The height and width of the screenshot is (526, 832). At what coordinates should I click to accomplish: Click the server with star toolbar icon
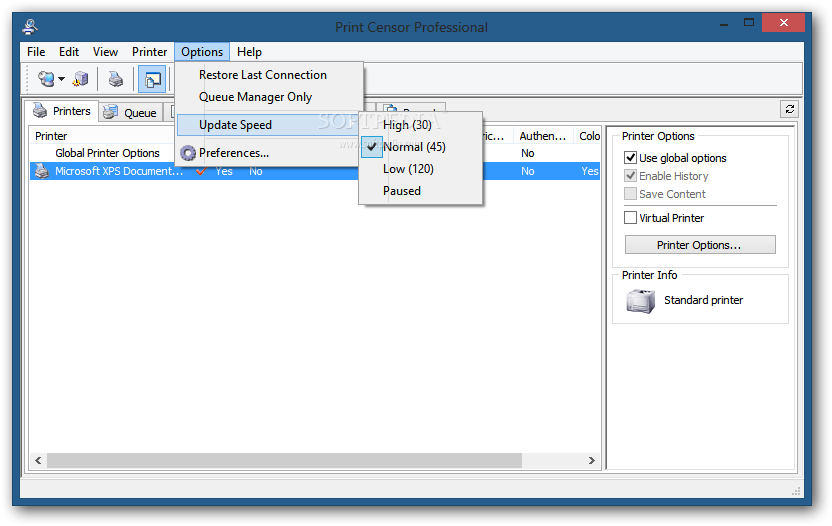(x=80, y=79)
